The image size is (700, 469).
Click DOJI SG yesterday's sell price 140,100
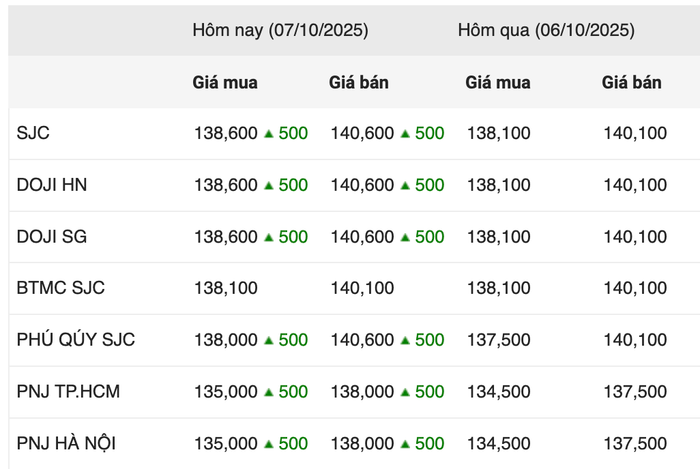[635, 237]
